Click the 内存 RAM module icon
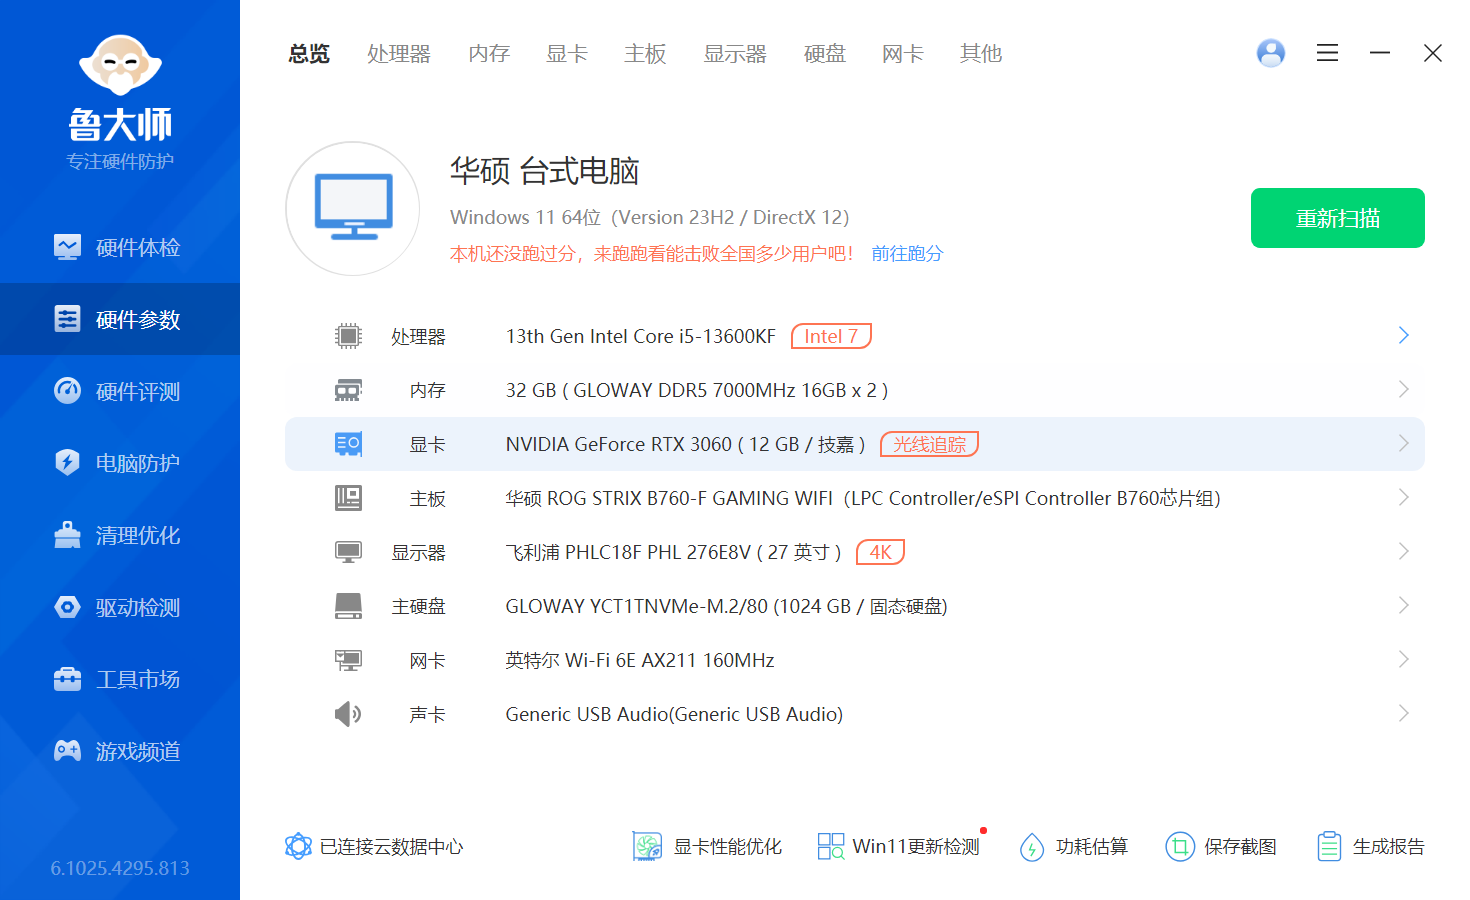 [x=348, y=390]
